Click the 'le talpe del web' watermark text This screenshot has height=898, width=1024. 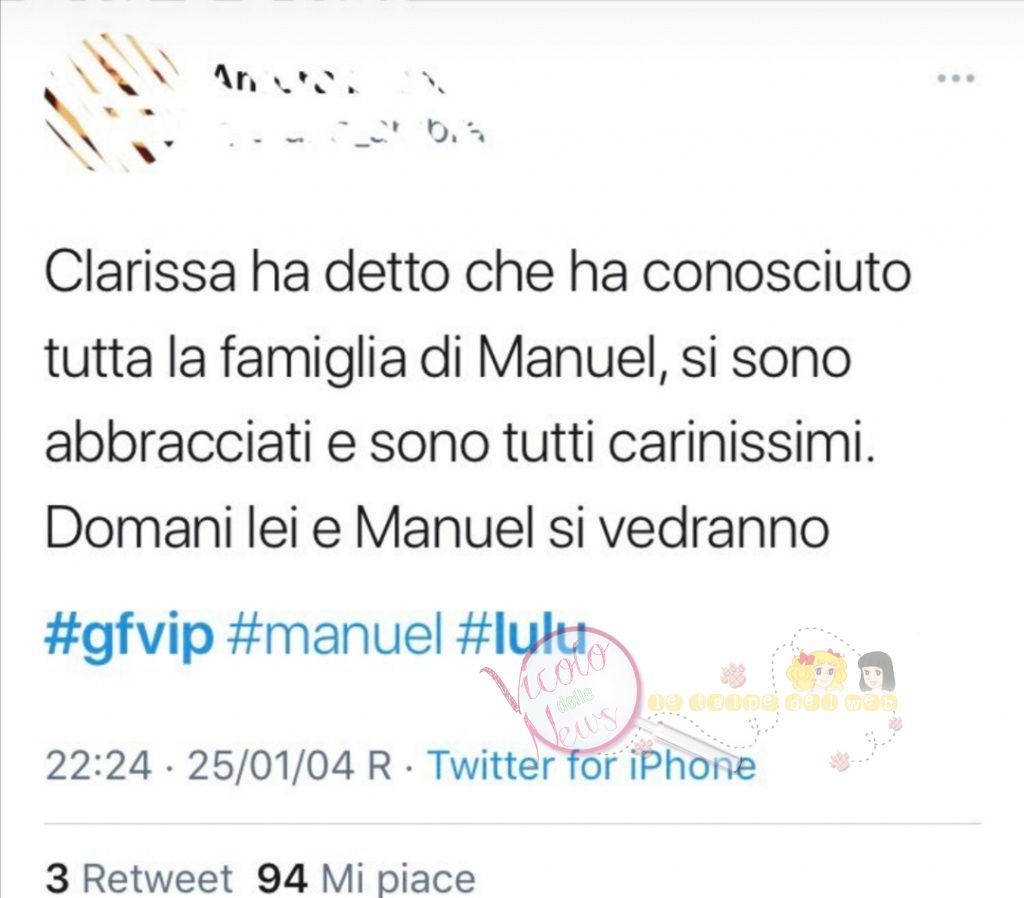pyautogui.click(x=773, y=703)
